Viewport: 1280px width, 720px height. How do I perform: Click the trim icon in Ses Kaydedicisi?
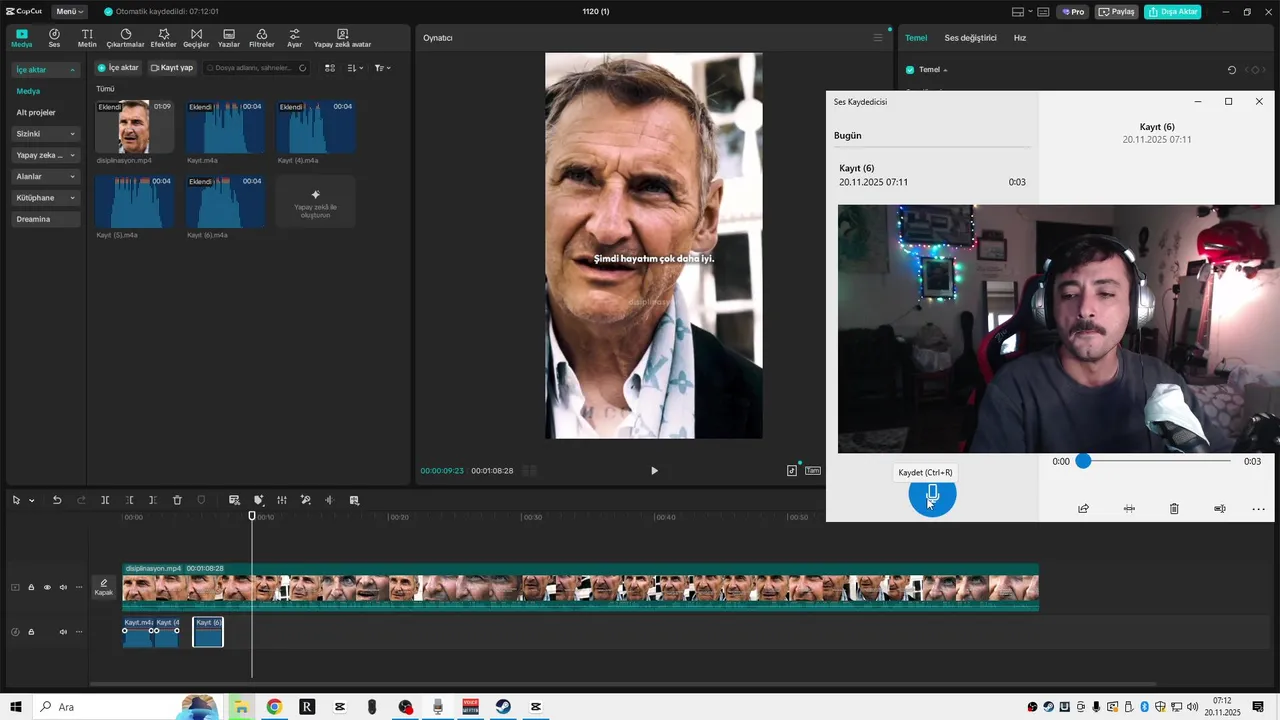[x=1129, y=509]
